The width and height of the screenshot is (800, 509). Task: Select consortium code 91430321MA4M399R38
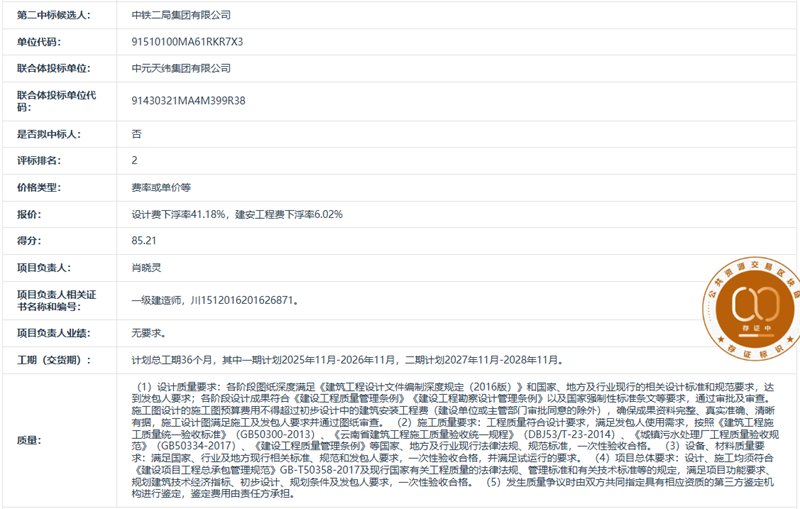(x=188, y=101)
